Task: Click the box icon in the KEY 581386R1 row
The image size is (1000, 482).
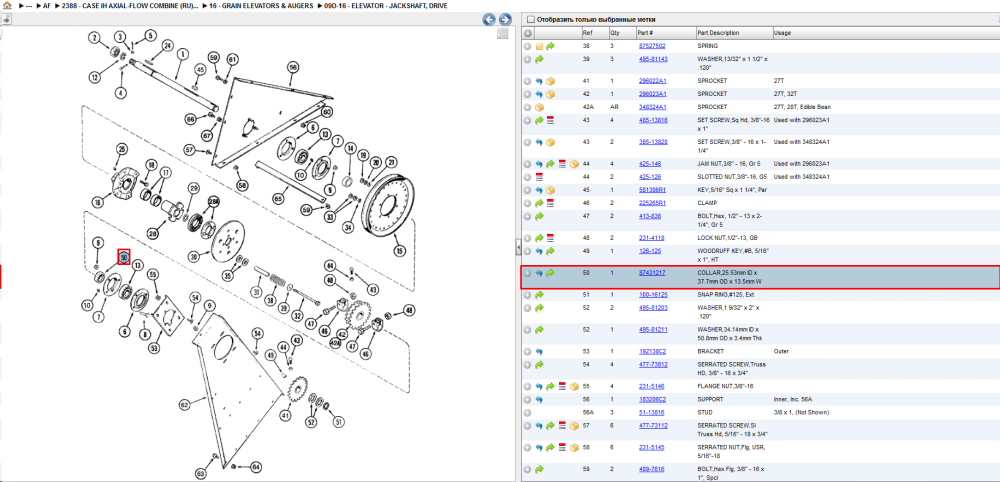Action: pyautogui.click(x=550, y=190)
